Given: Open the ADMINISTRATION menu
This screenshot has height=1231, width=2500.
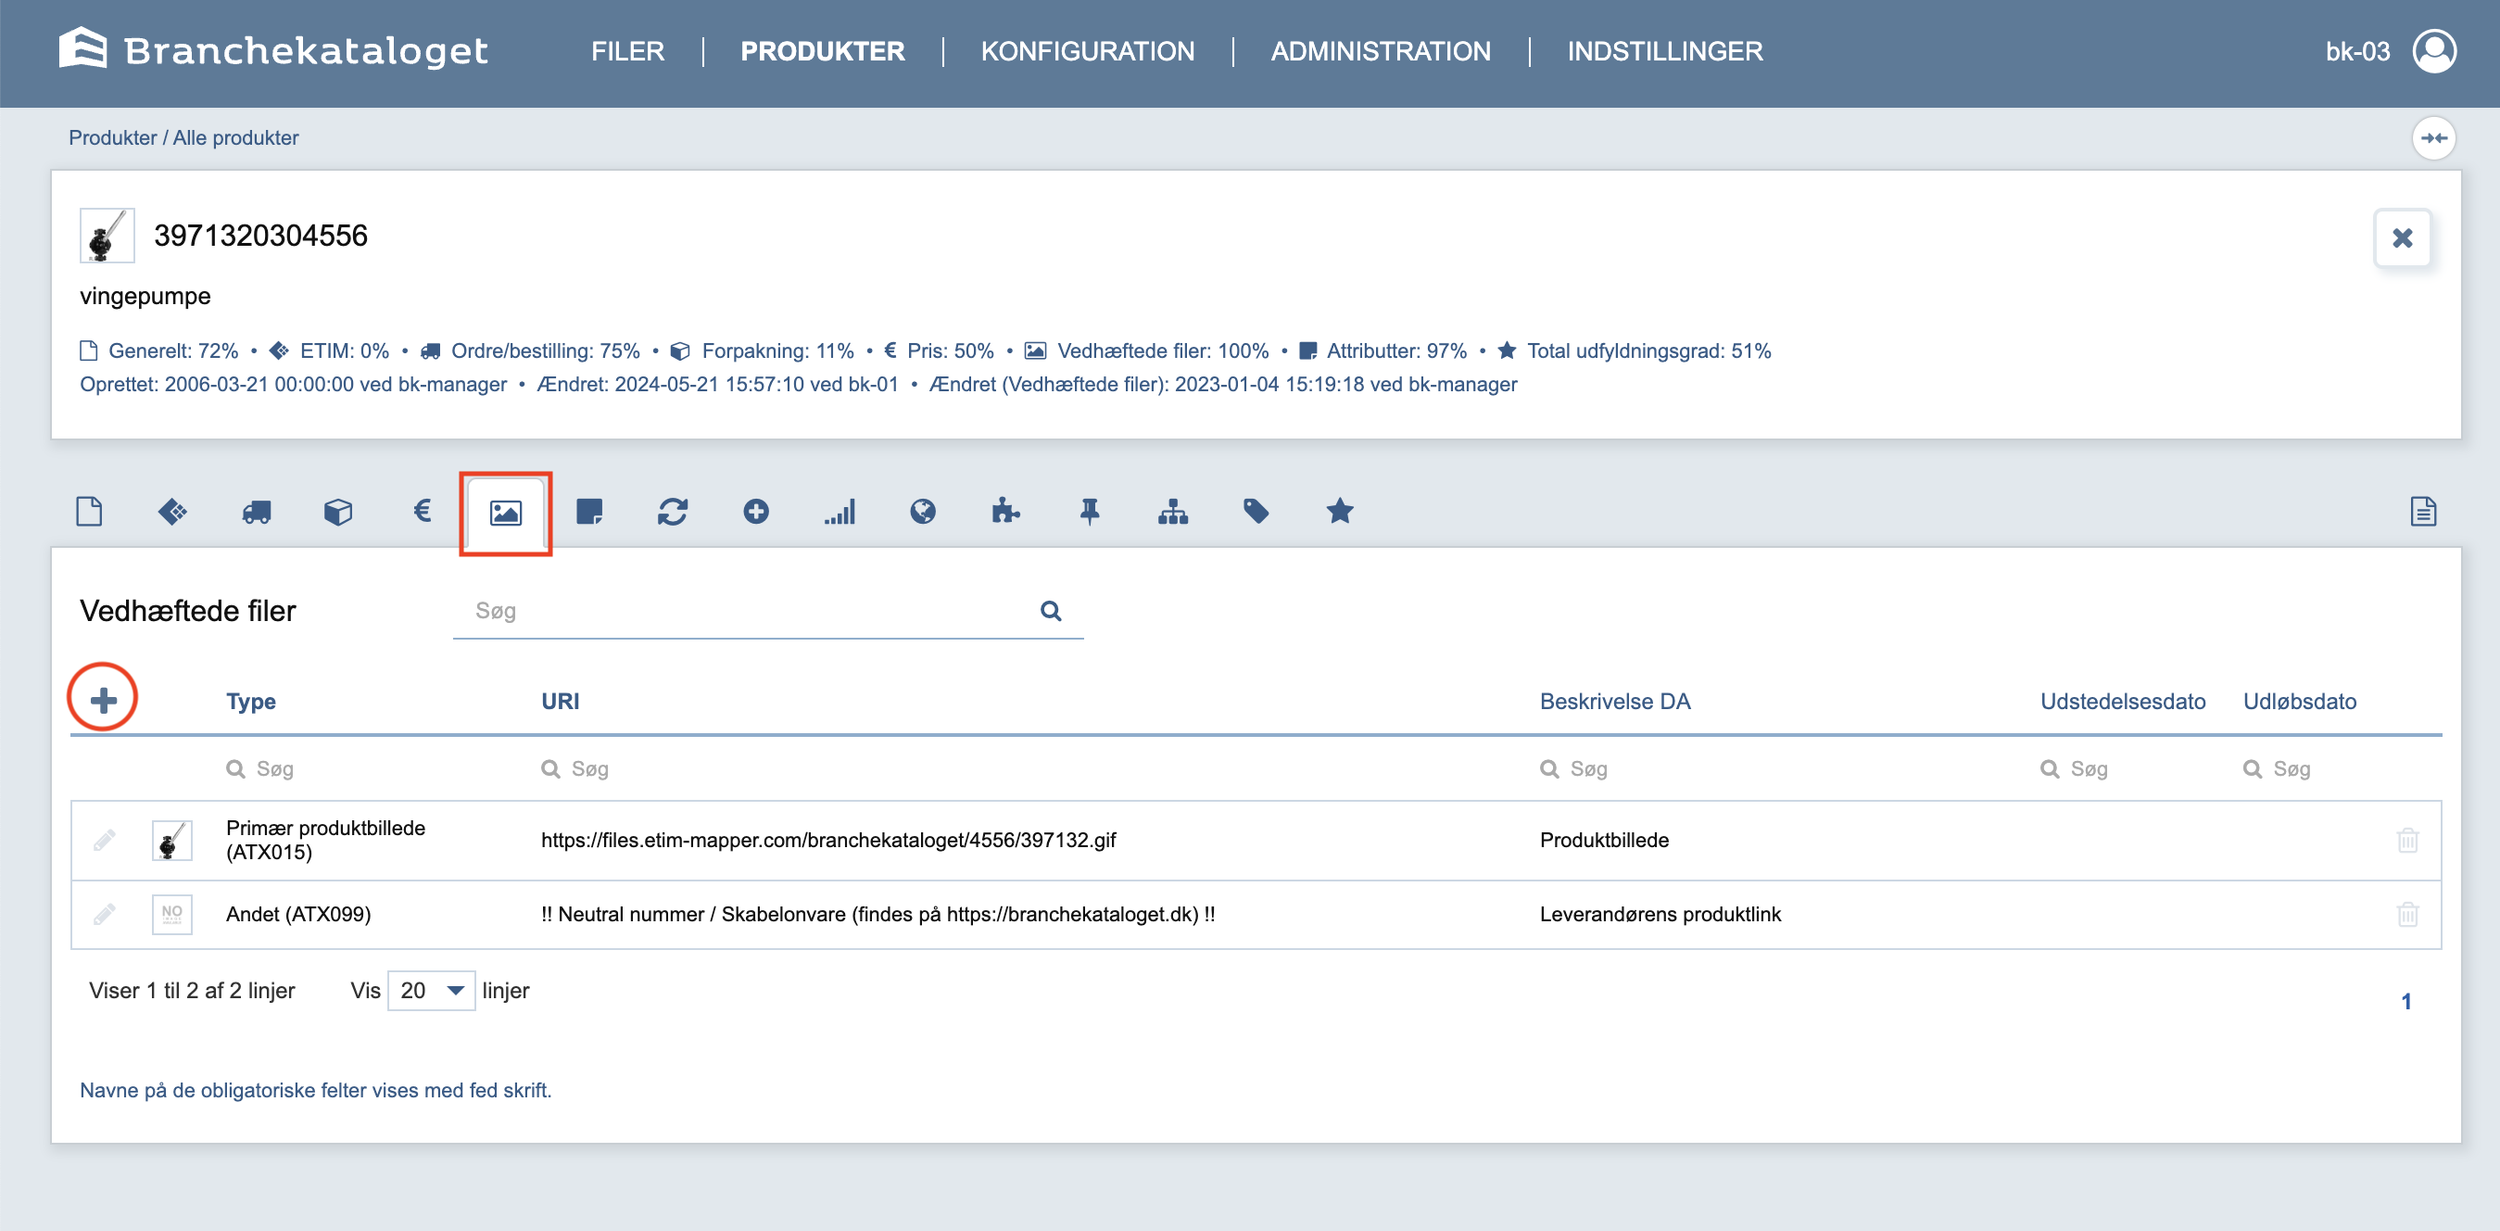Looking at the screenshot, I should point(1380,51).
